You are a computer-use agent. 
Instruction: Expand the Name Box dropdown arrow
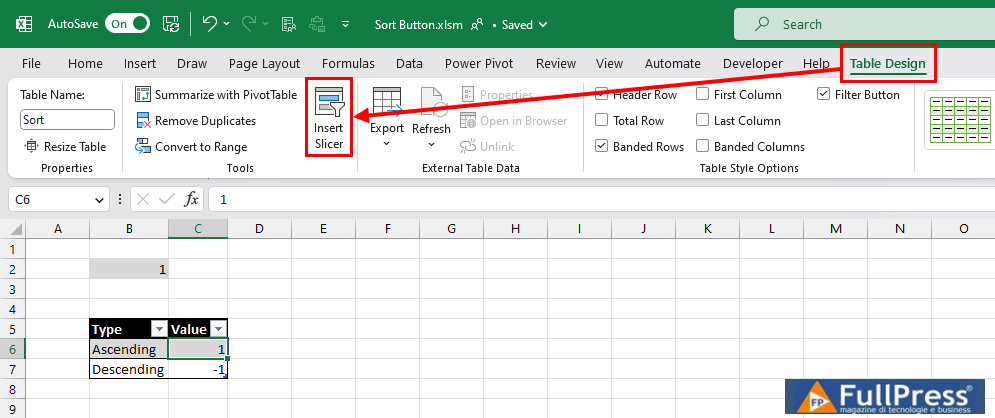(99, 199)
